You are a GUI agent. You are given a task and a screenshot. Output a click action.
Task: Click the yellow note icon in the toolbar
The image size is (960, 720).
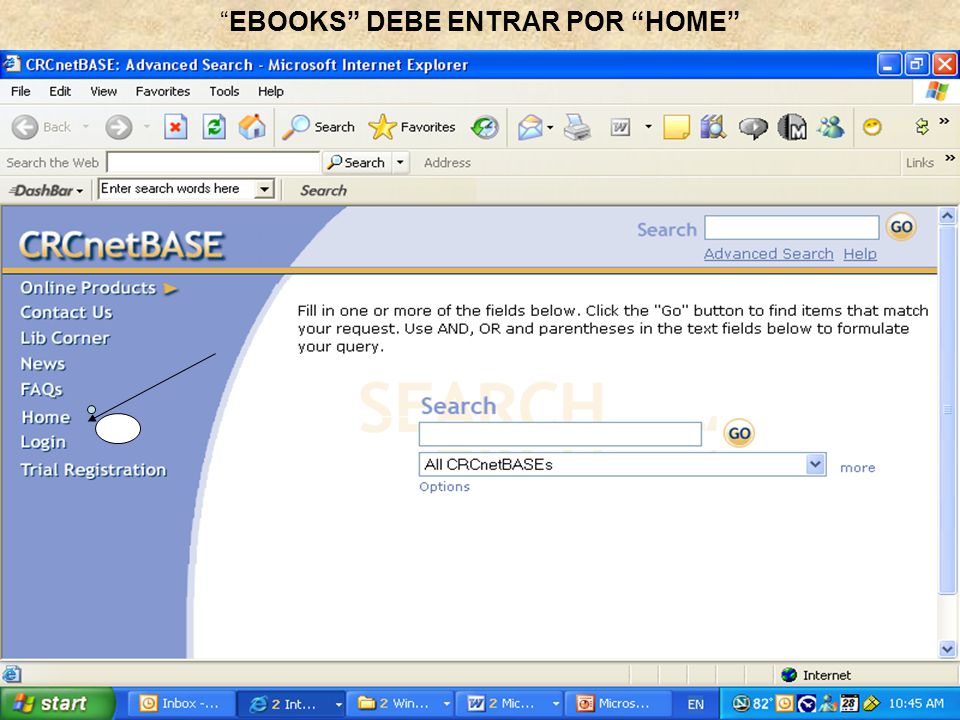tap(676, 127)
